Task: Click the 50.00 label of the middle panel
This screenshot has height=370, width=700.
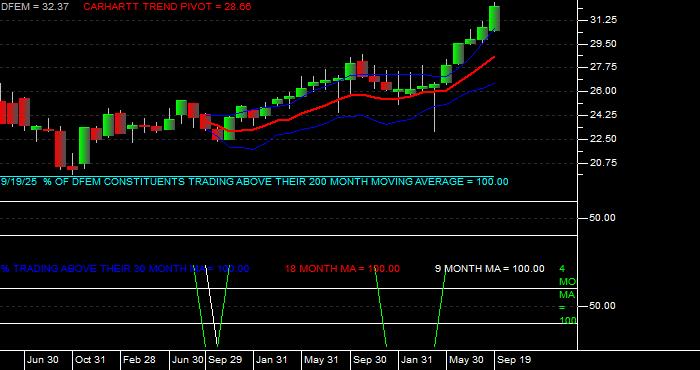Action: click(603, 218)
